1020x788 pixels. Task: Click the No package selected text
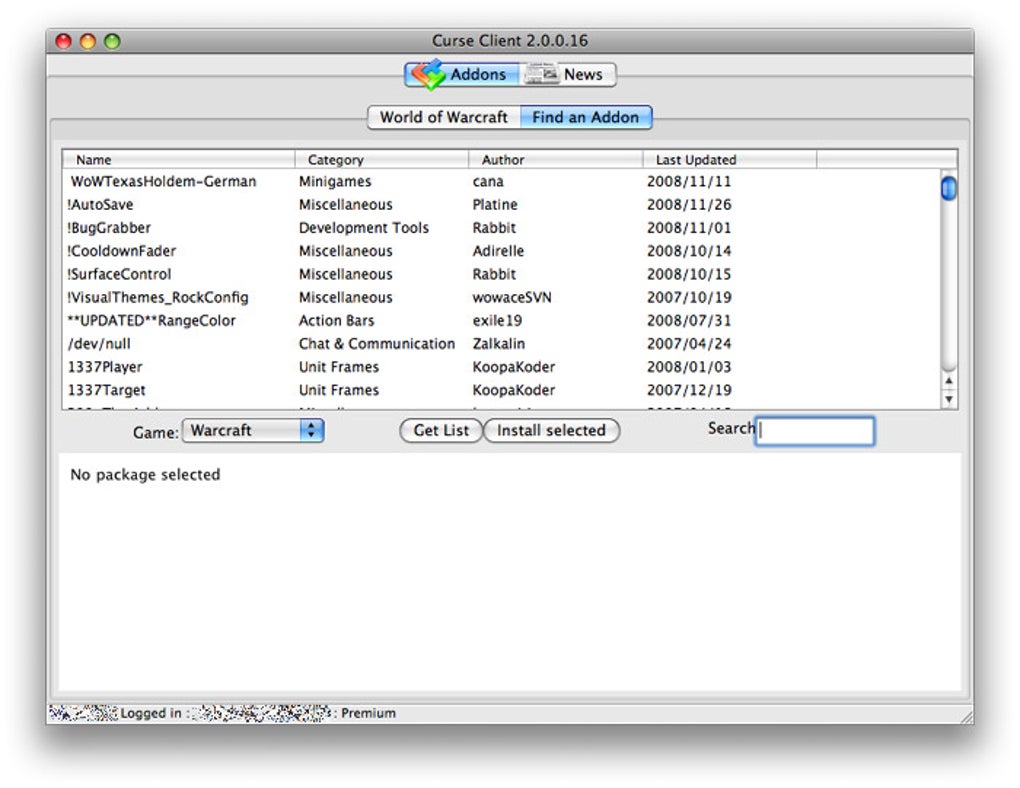pos(145,474)
